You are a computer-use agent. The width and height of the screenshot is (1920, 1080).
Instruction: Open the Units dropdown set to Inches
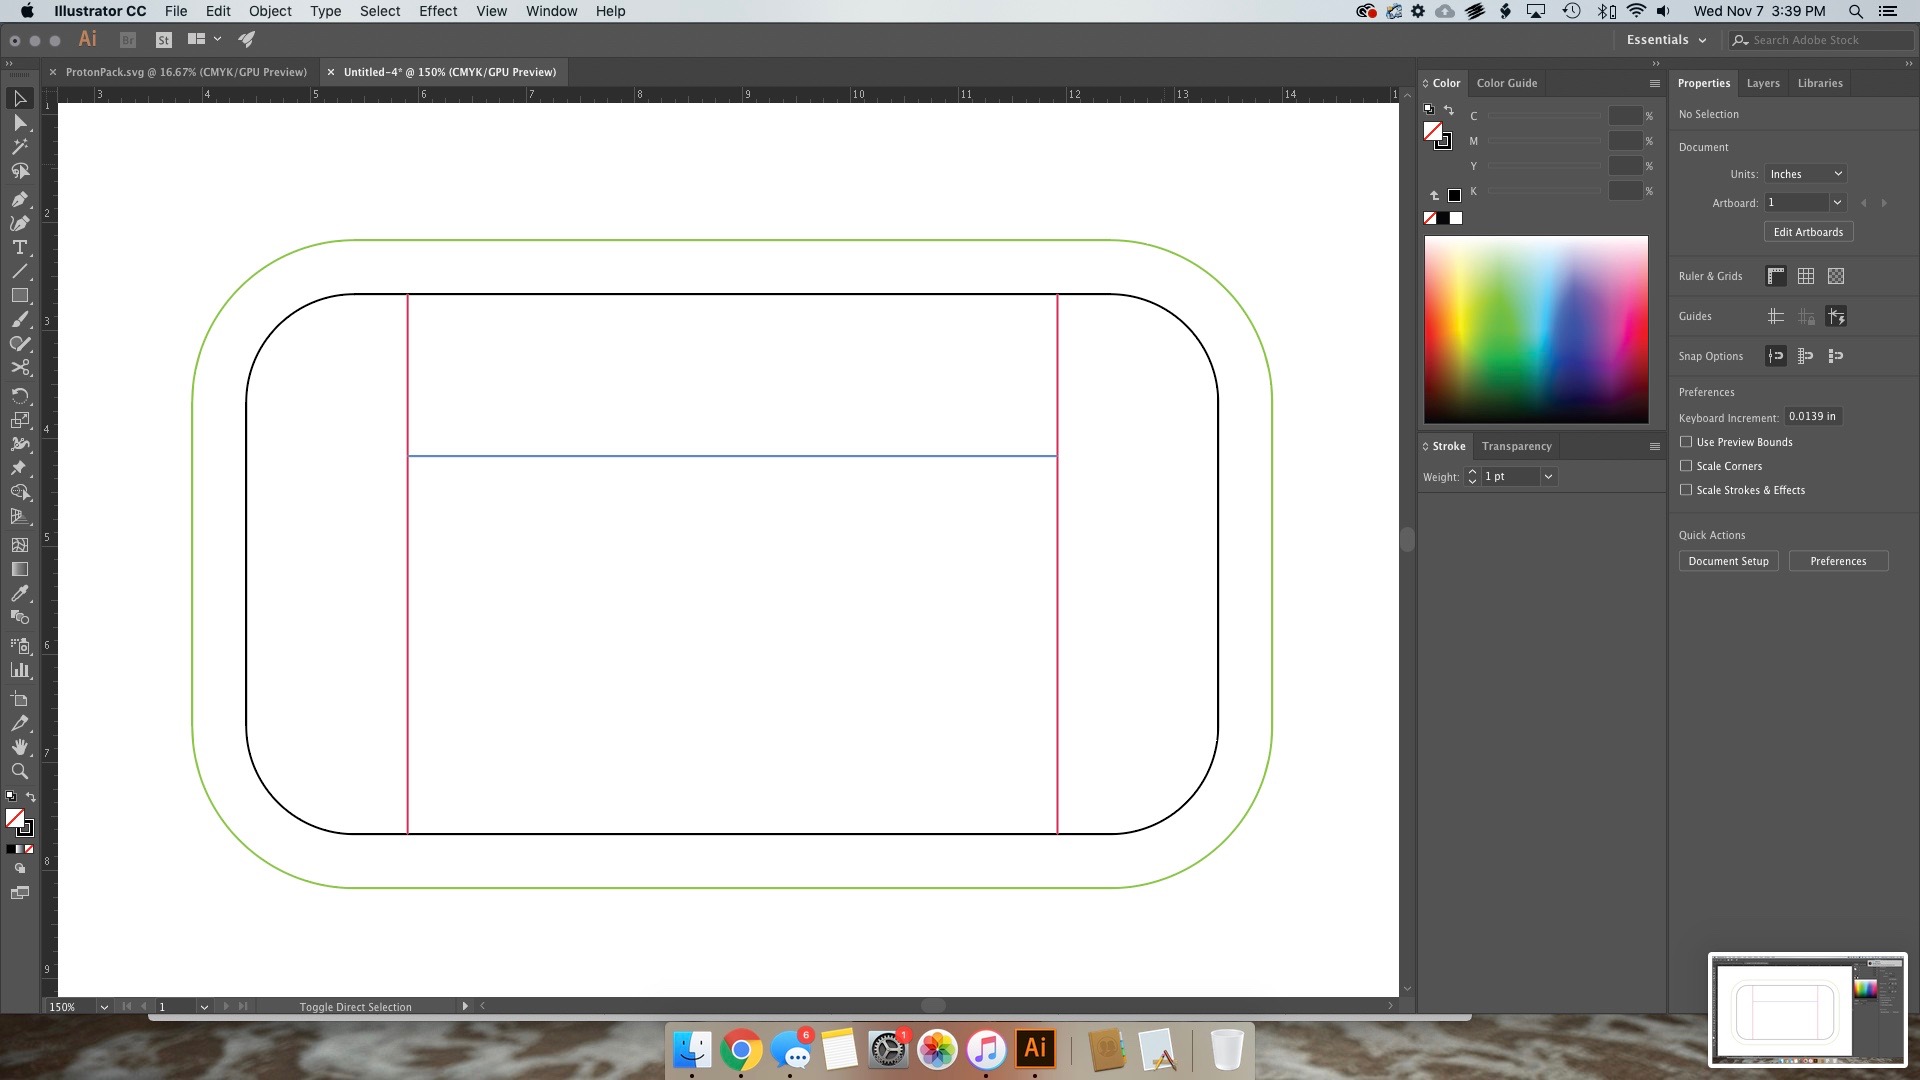[1805, 174]
